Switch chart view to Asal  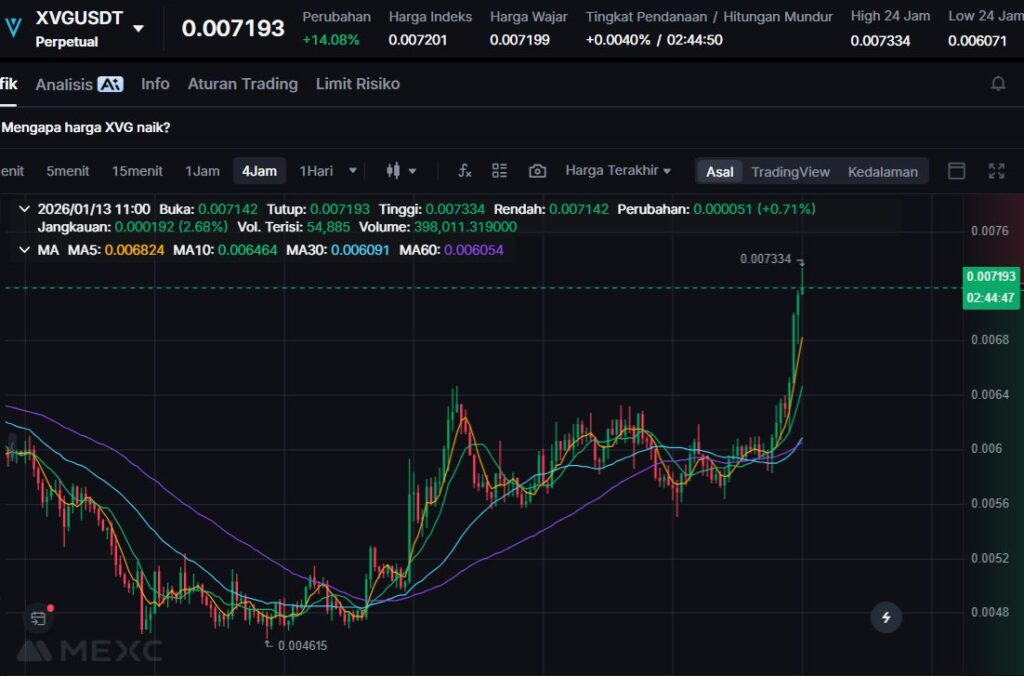pyautogui.click(x=720, y=171)
